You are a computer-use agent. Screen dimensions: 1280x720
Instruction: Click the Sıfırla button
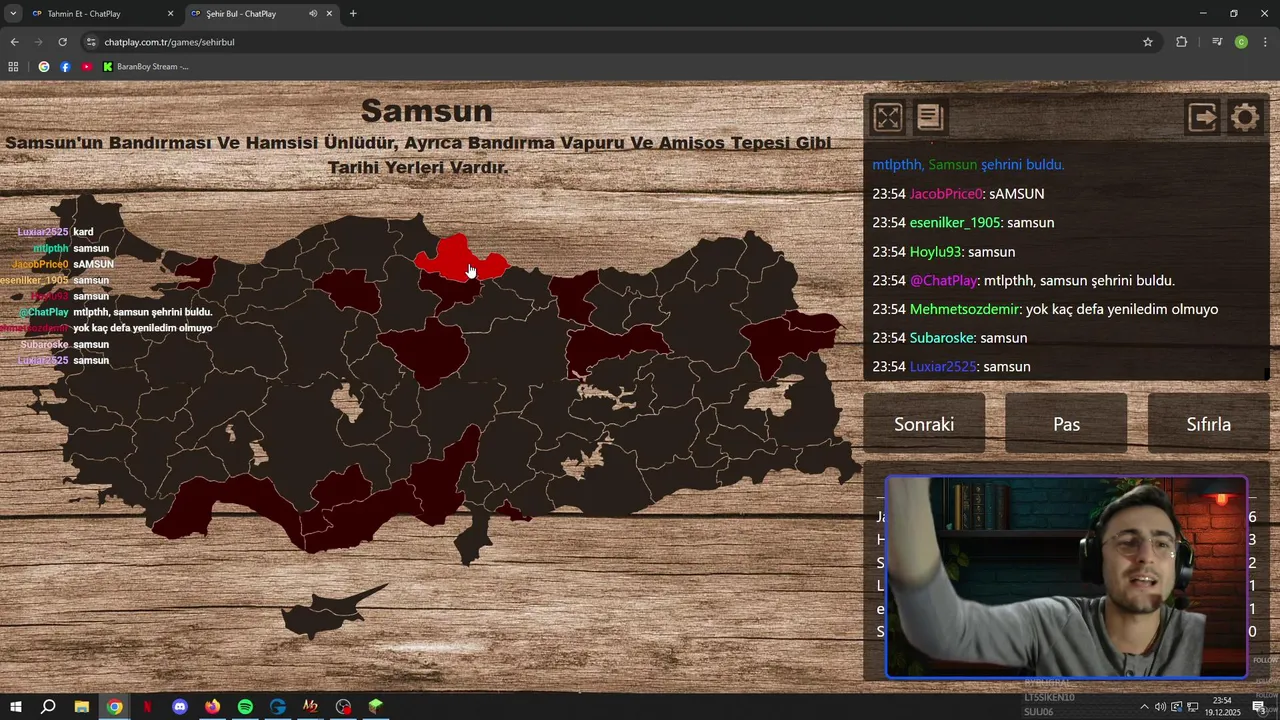(1208, 424)
